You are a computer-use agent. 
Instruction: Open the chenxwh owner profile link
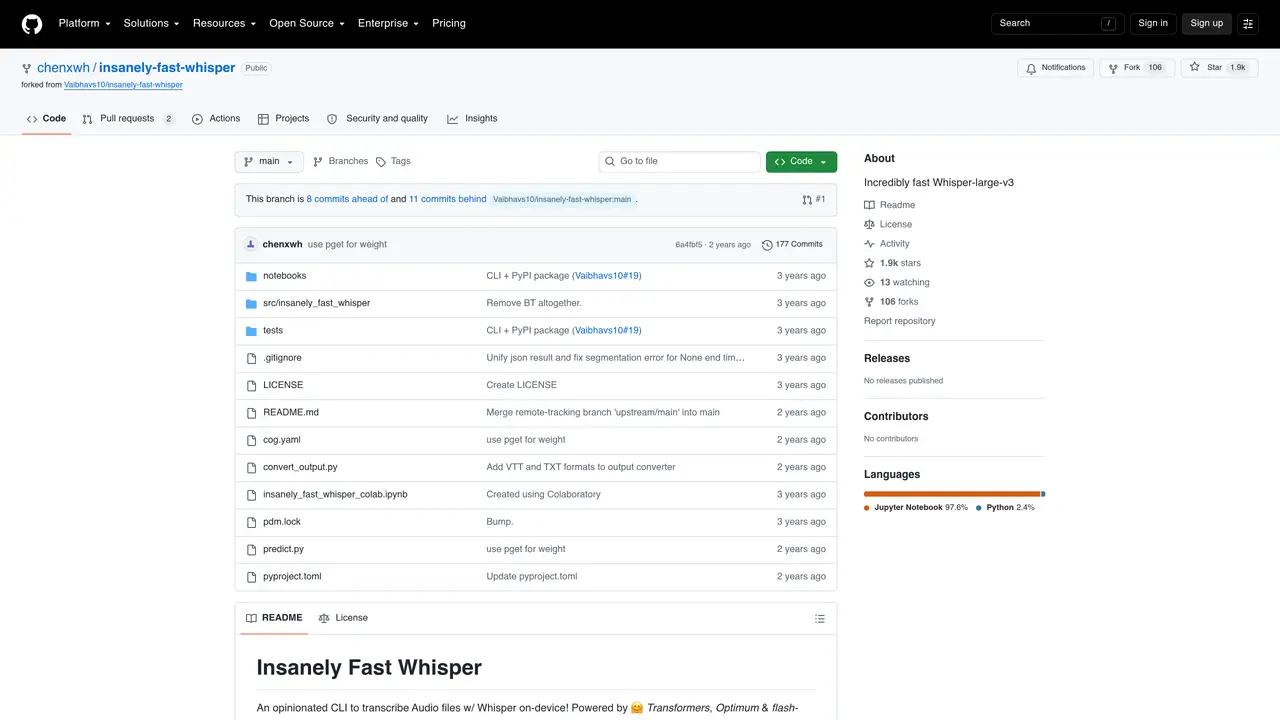[x=63, y=68]
